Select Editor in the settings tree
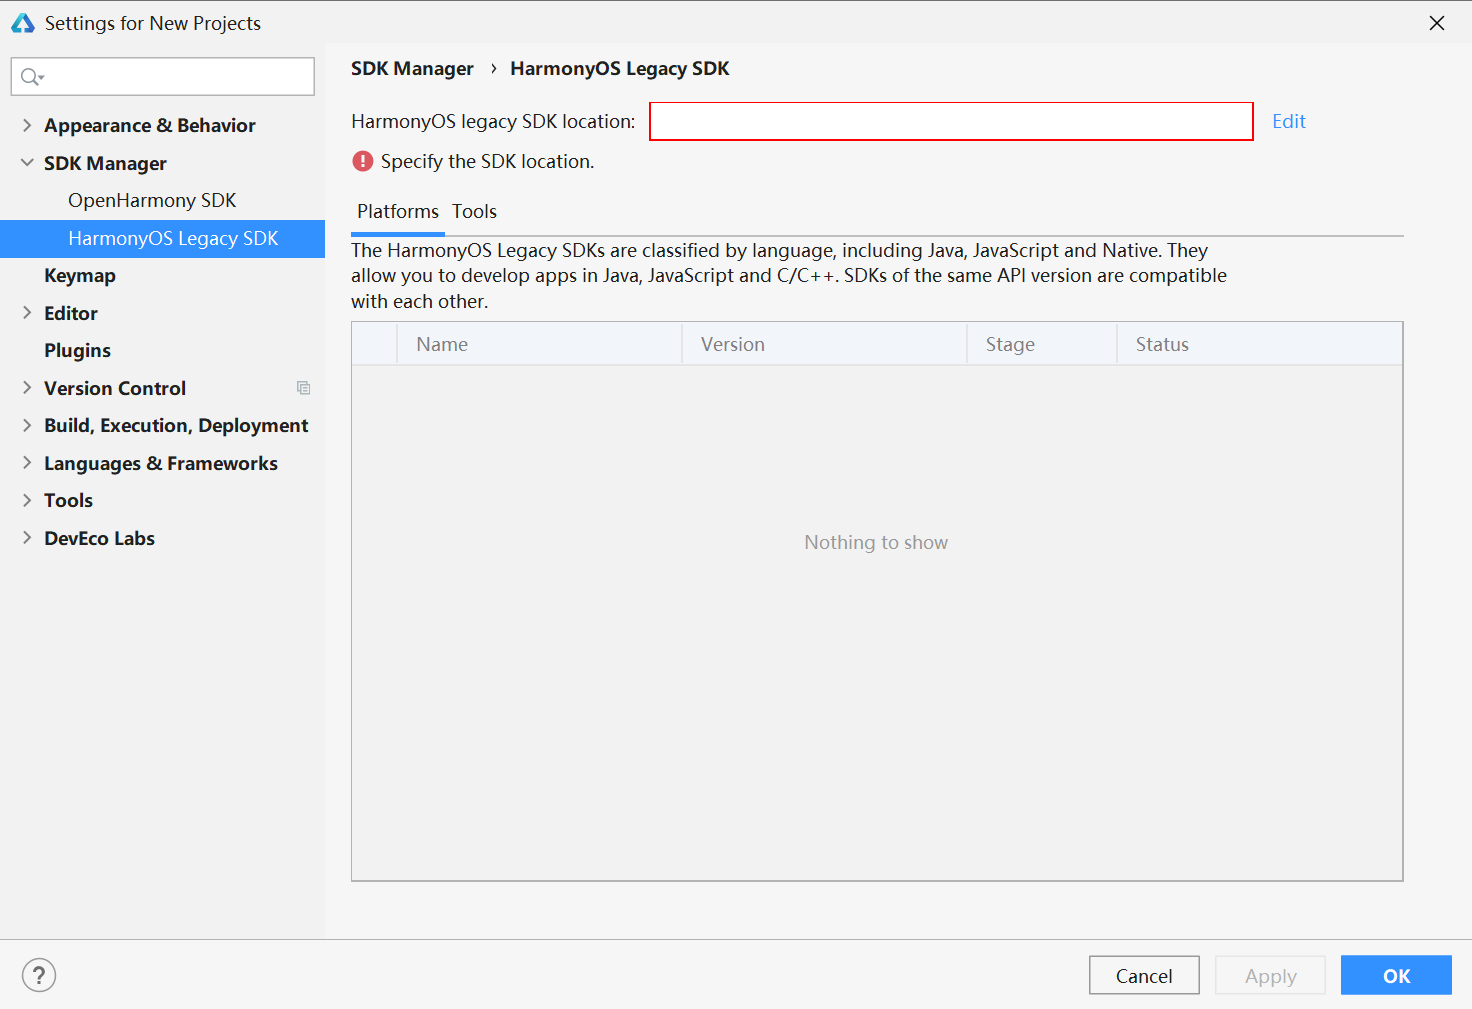This screenshot has width=1472, height=1009. 71,313
